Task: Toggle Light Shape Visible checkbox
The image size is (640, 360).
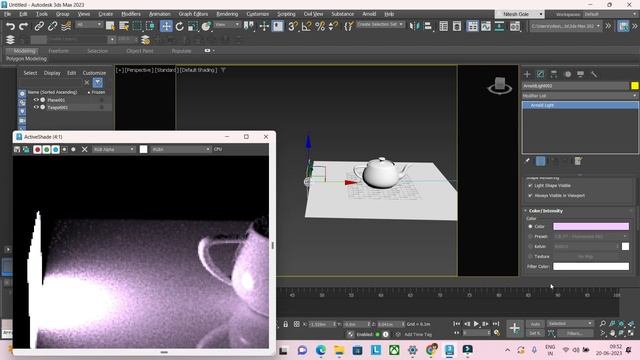Action: (x=530, y=185)
